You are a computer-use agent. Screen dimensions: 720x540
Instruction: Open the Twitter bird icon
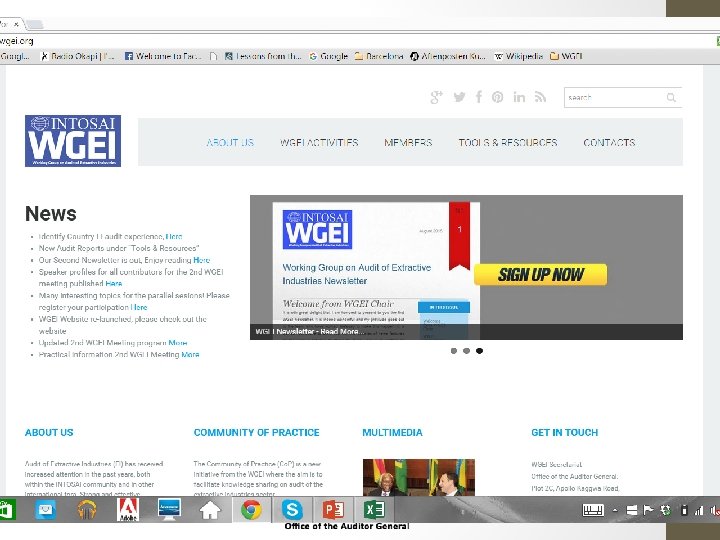tap(459, 97)
